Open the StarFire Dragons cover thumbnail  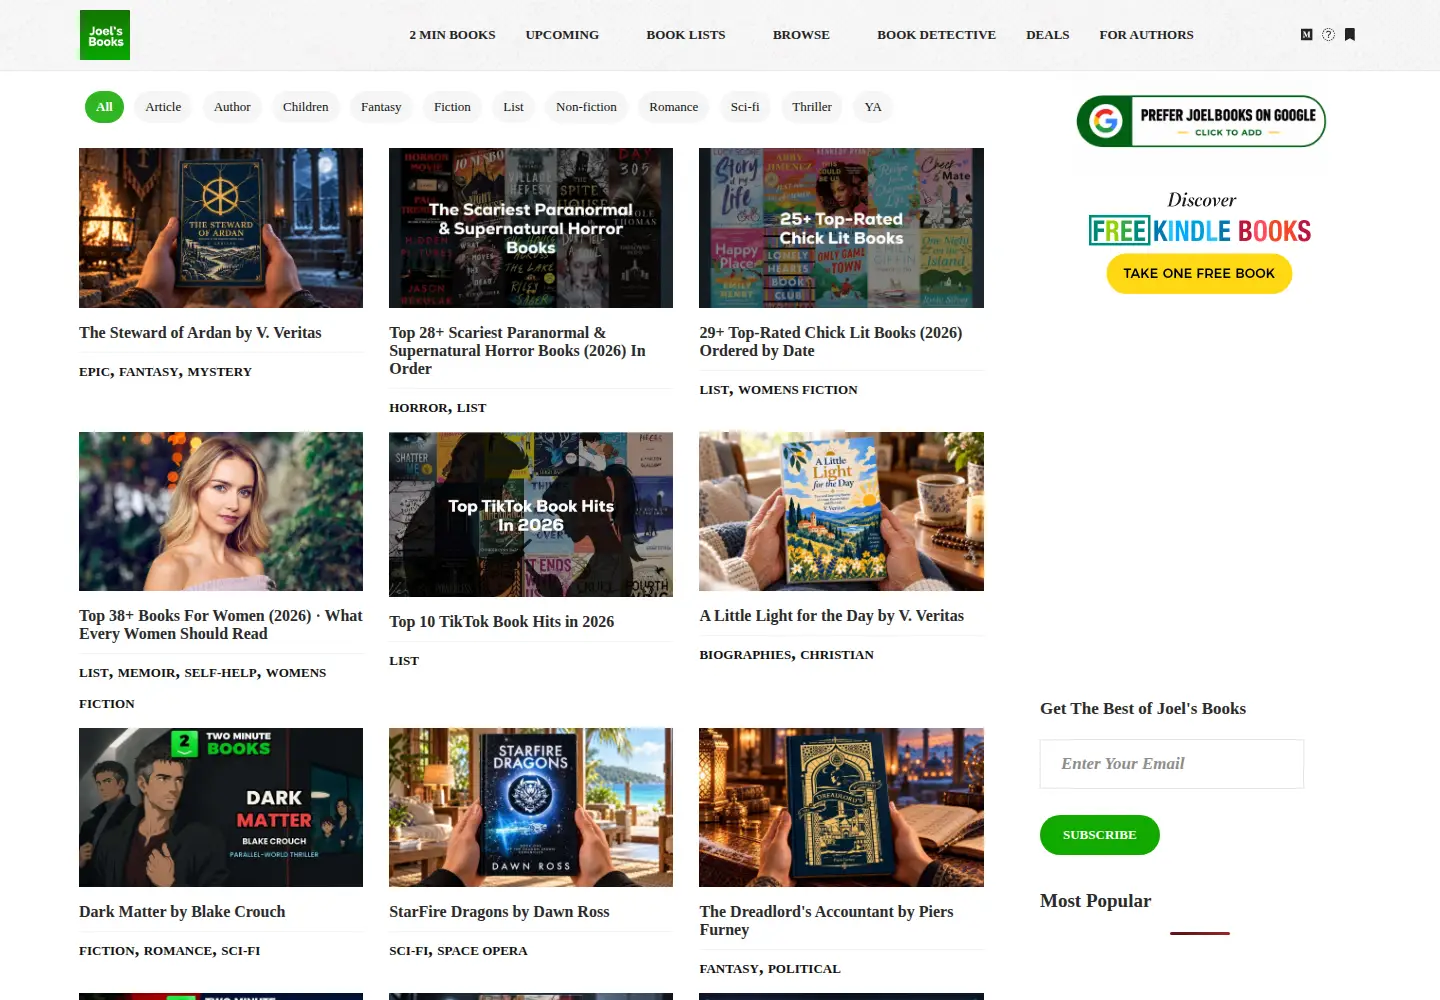531,807
